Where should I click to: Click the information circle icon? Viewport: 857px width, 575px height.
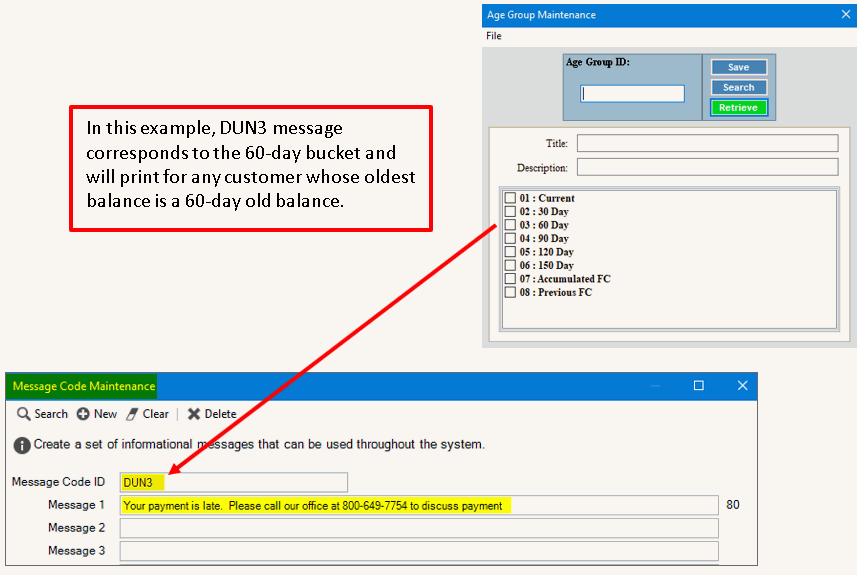[22, 445]
